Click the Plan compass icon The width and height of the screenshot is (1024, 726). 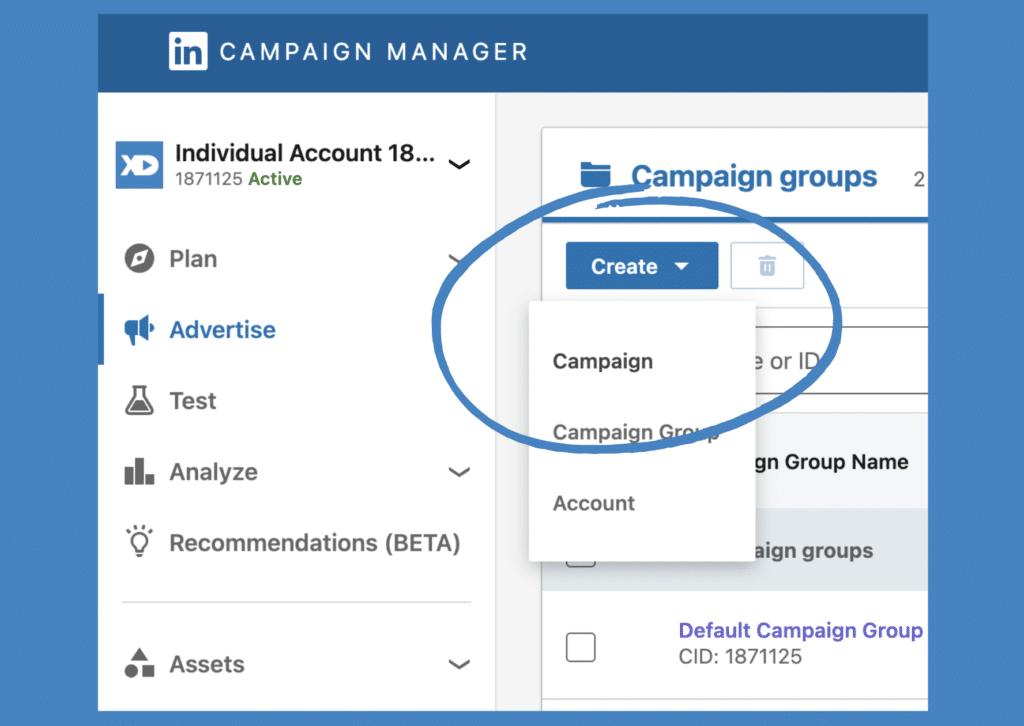(x=139, y=259)
